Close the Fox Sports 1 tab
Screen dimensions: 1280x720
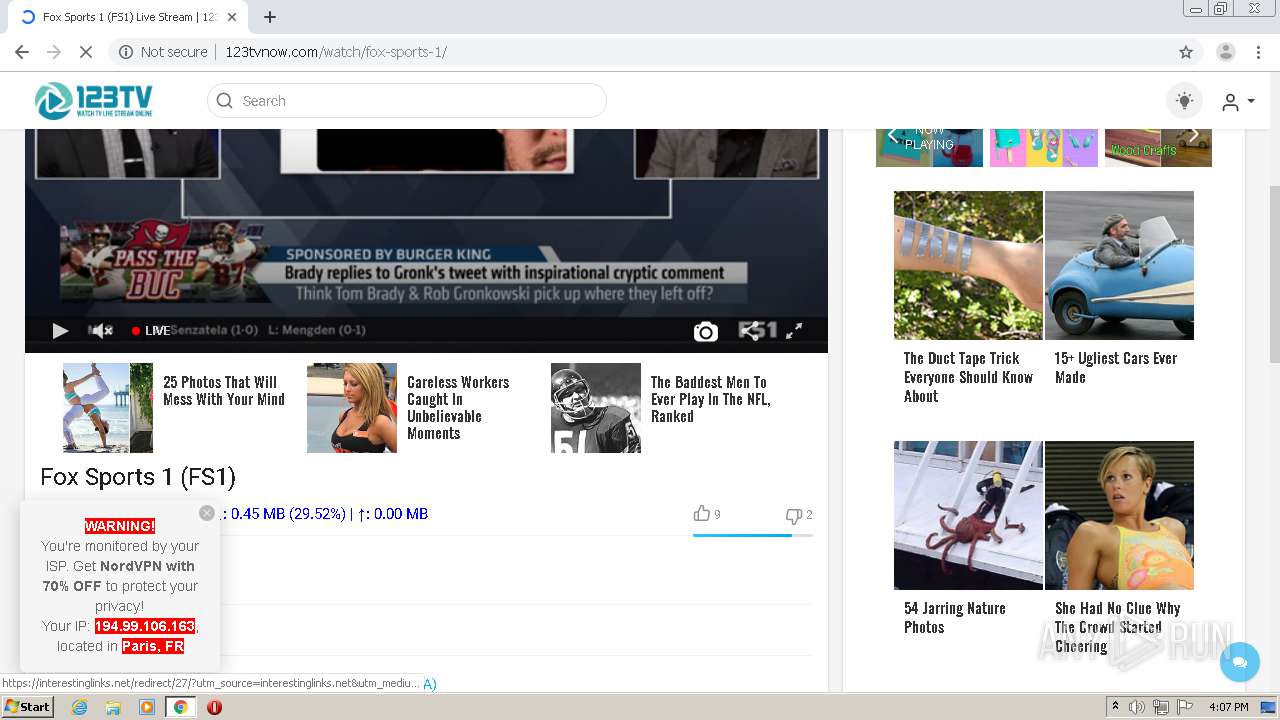(232, 17)
